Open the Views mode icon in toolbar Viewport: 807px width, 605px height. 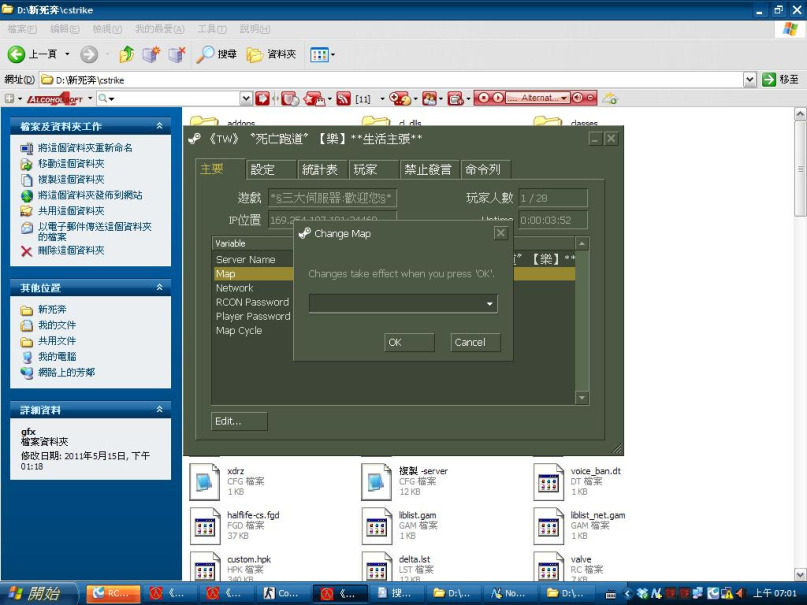[319, 54]
